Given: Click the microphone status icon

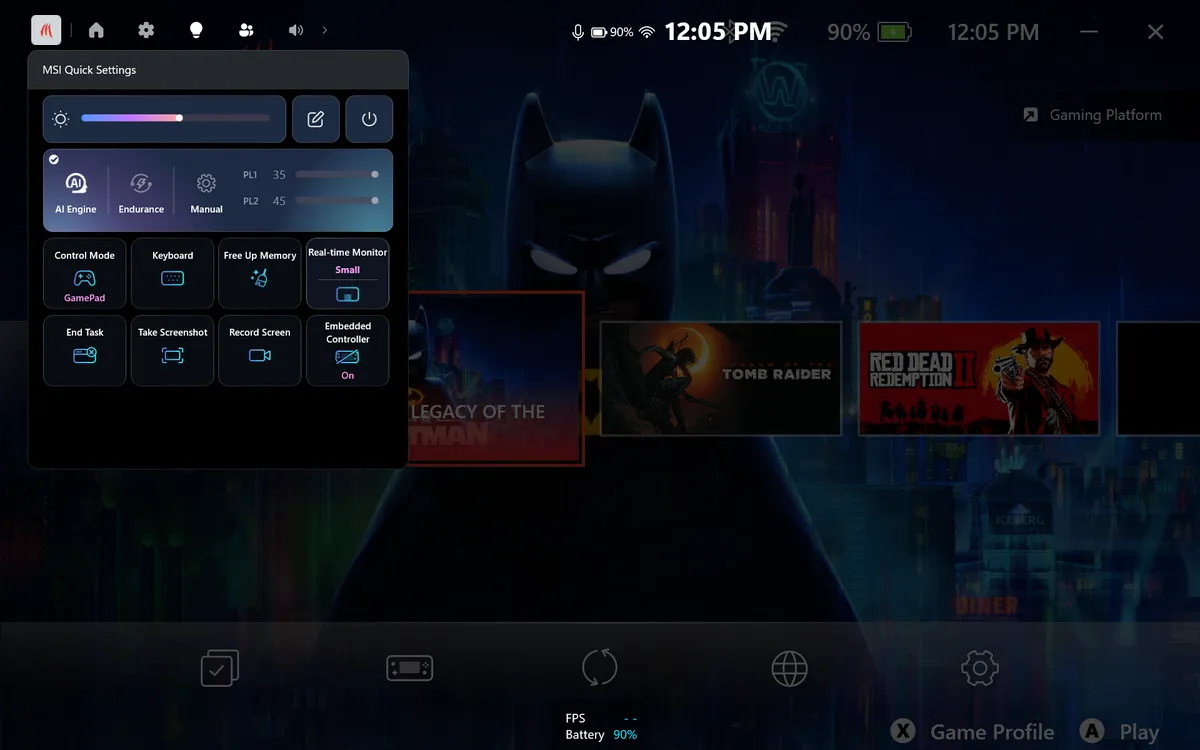Looking at the screenshot, I should pyautogui.click(x=578, y=32).
